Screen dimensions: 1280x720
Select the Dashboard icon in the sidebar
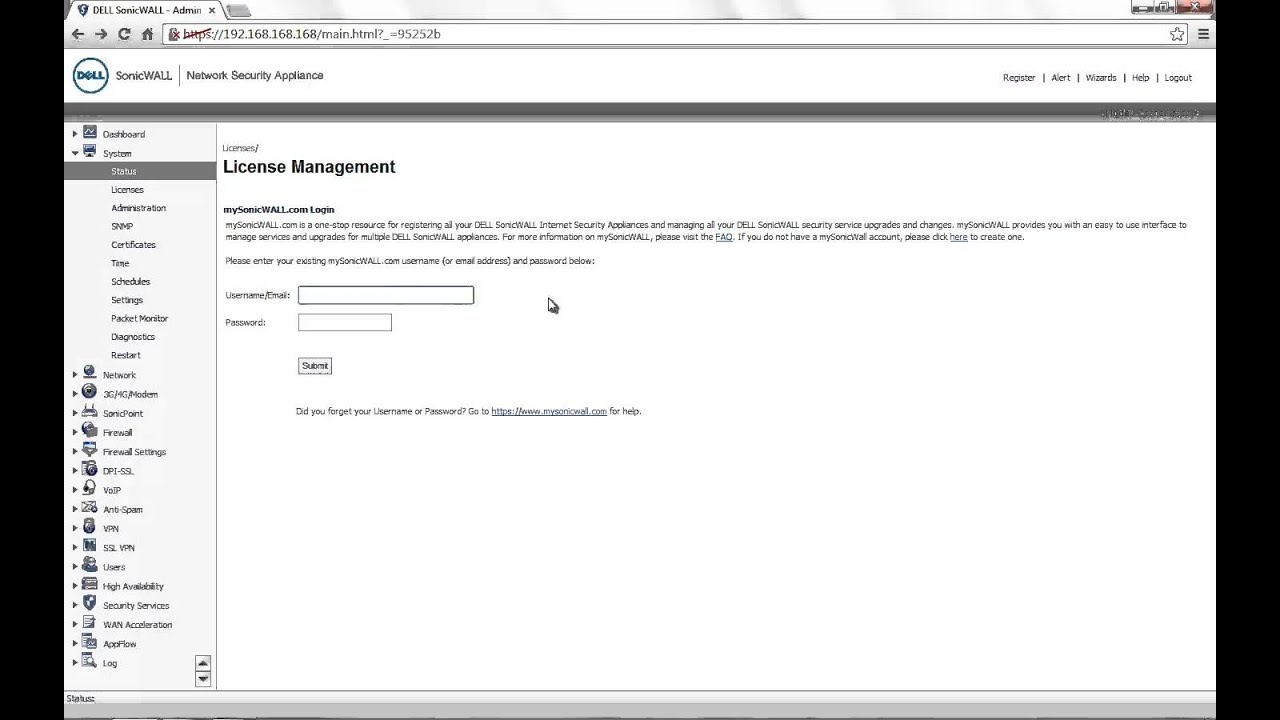89,134
